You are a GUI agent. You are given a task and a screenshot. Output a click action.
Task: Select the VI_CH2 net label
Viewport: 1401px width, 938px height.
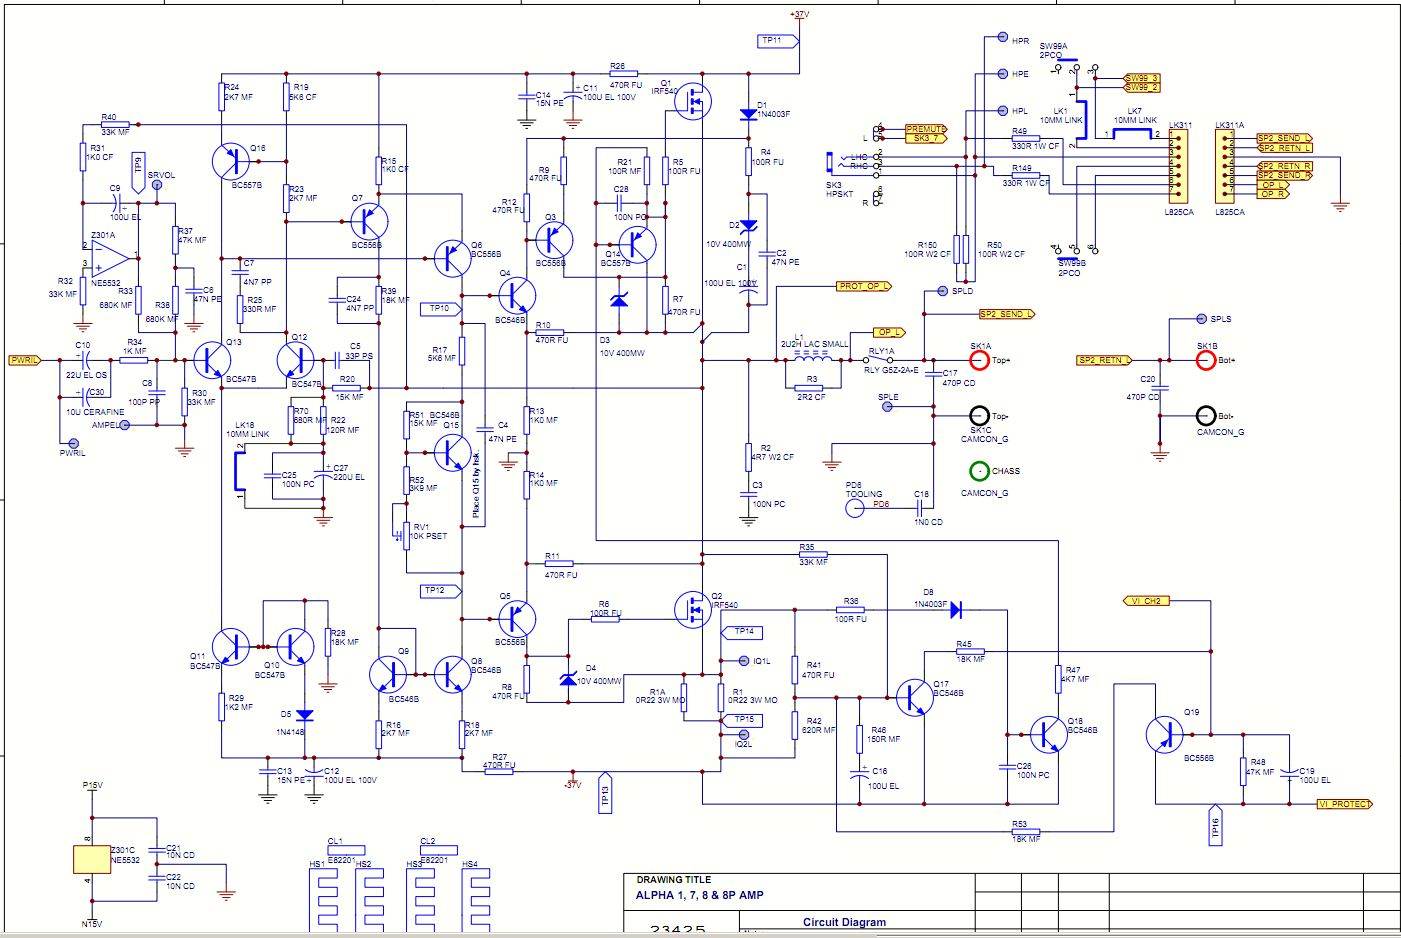(x=1148, y=601)
